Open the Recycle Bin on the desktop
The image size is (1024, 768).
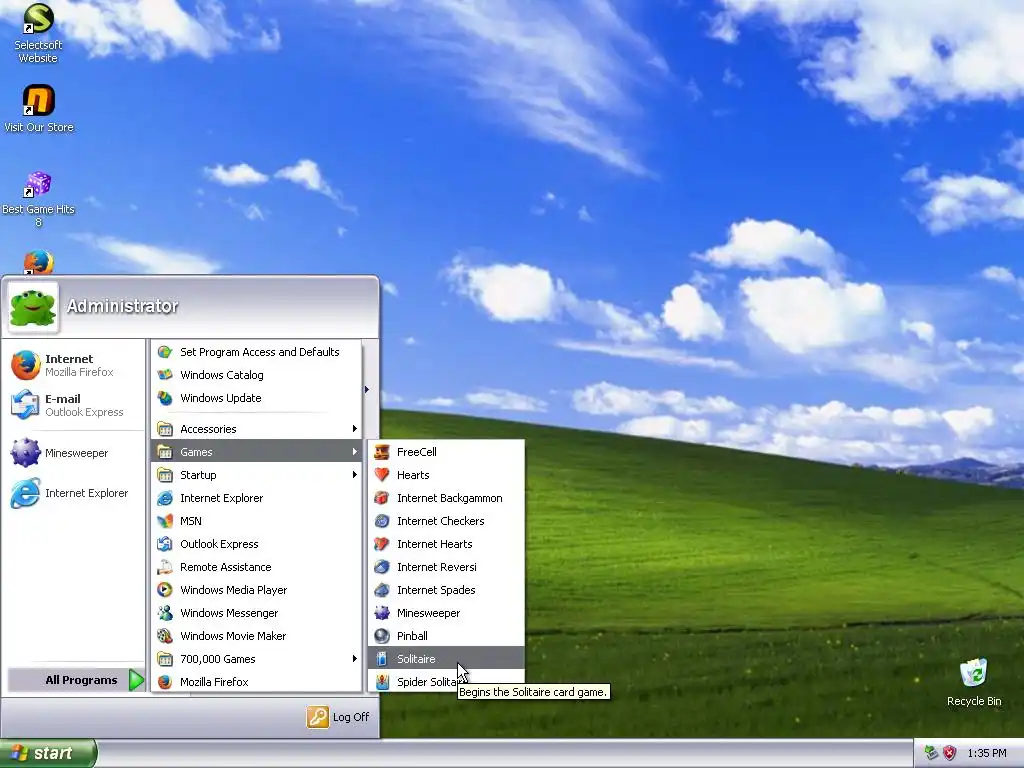pyautogui.click(x=974, y=682)
